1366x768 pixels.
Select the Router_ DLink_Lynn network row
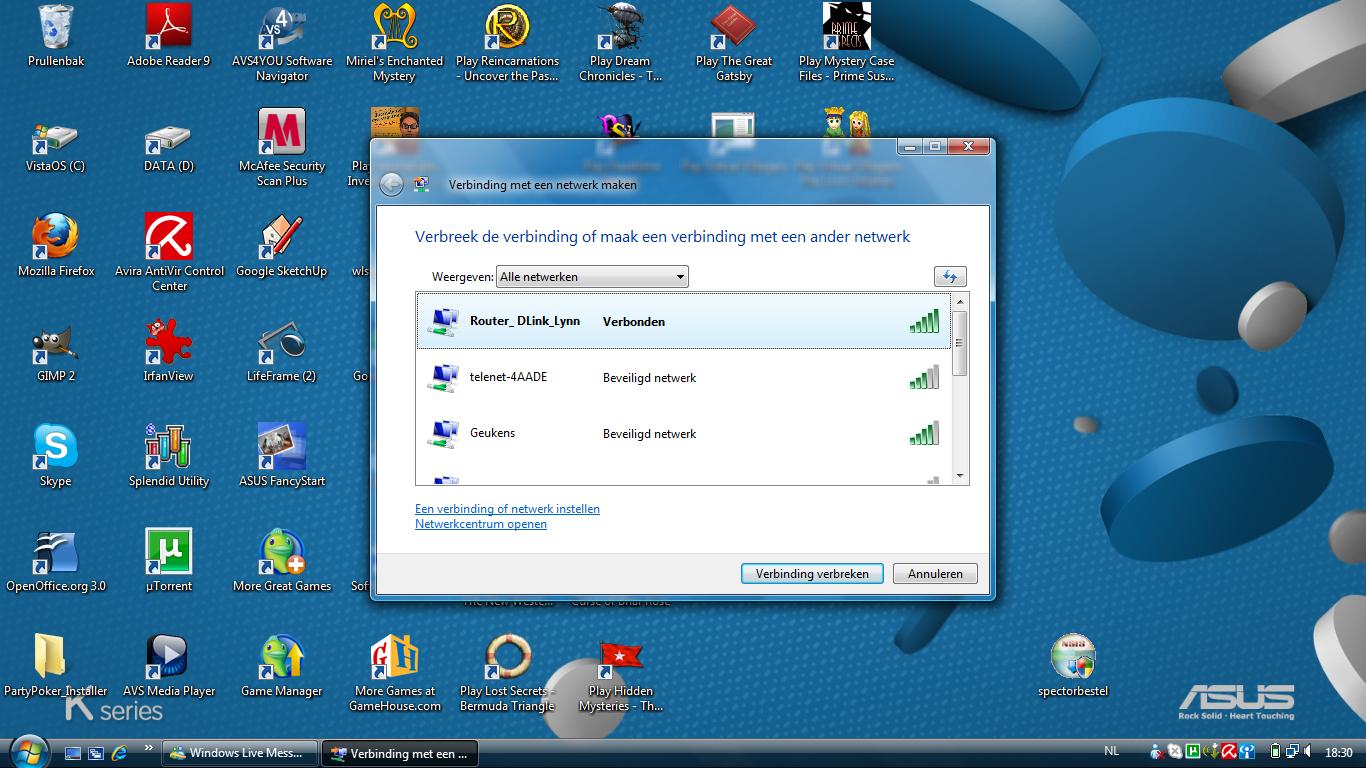point(683,321)
